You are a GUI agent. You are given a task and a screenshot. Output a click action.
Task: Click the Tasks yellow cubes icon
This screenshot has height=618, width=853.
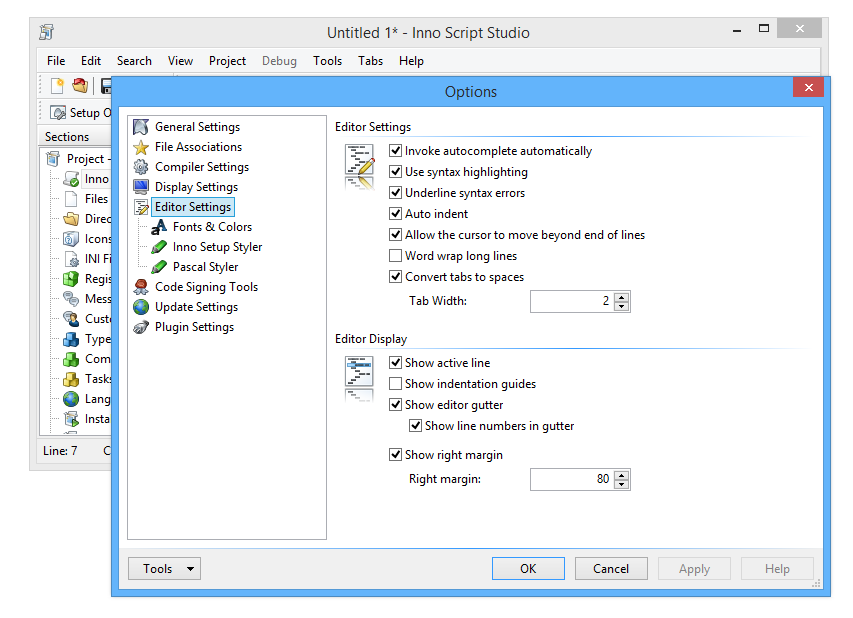(71, 379)
